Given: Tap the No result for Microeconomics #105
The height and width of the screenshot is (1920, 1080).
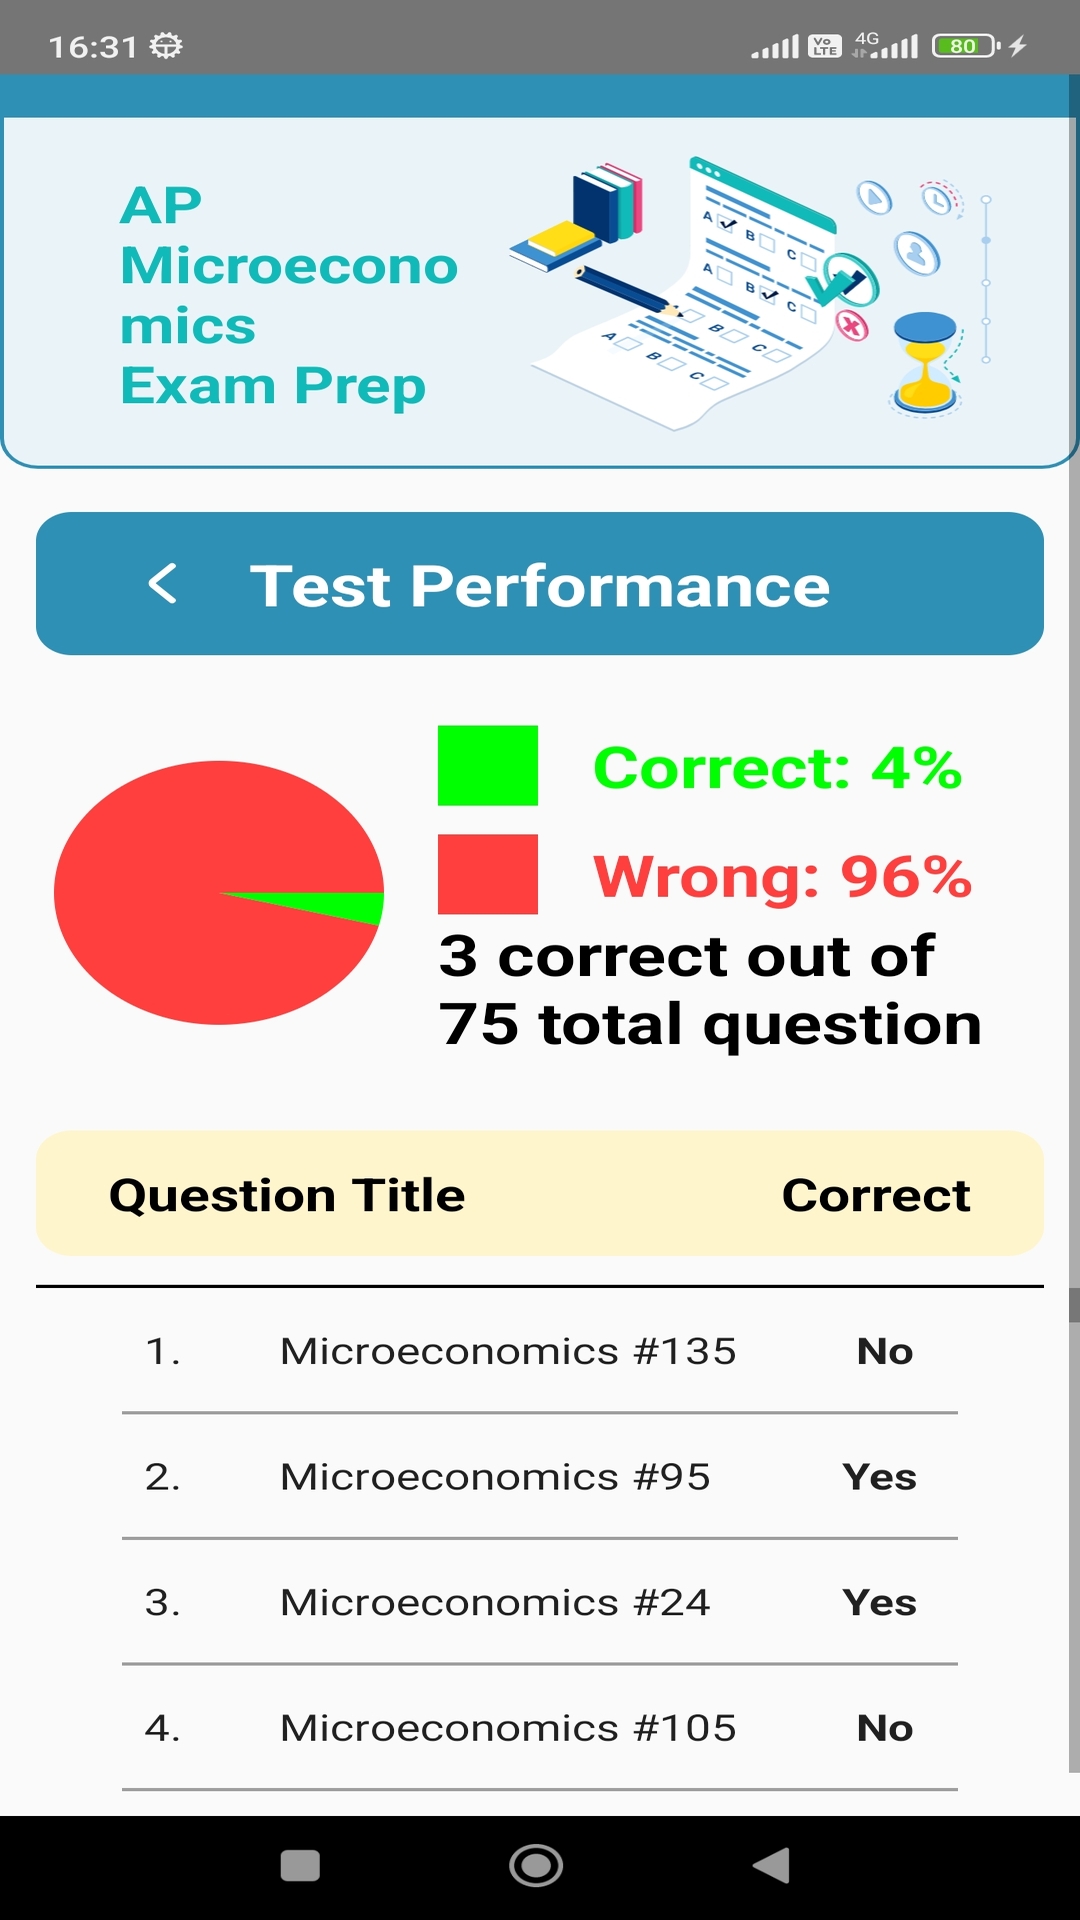Looking at the screenshot, I should click(x=884, y=1727).
